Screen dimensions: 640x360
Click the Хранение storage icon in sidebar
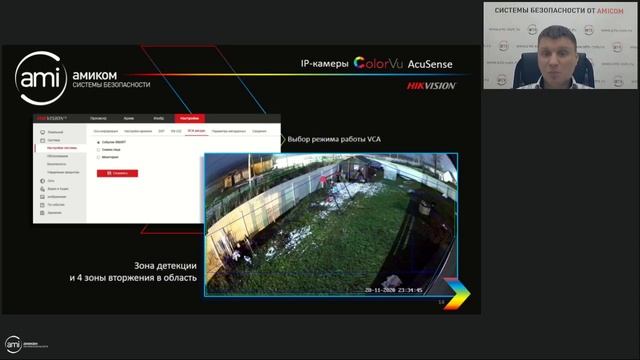coord(42,213)
